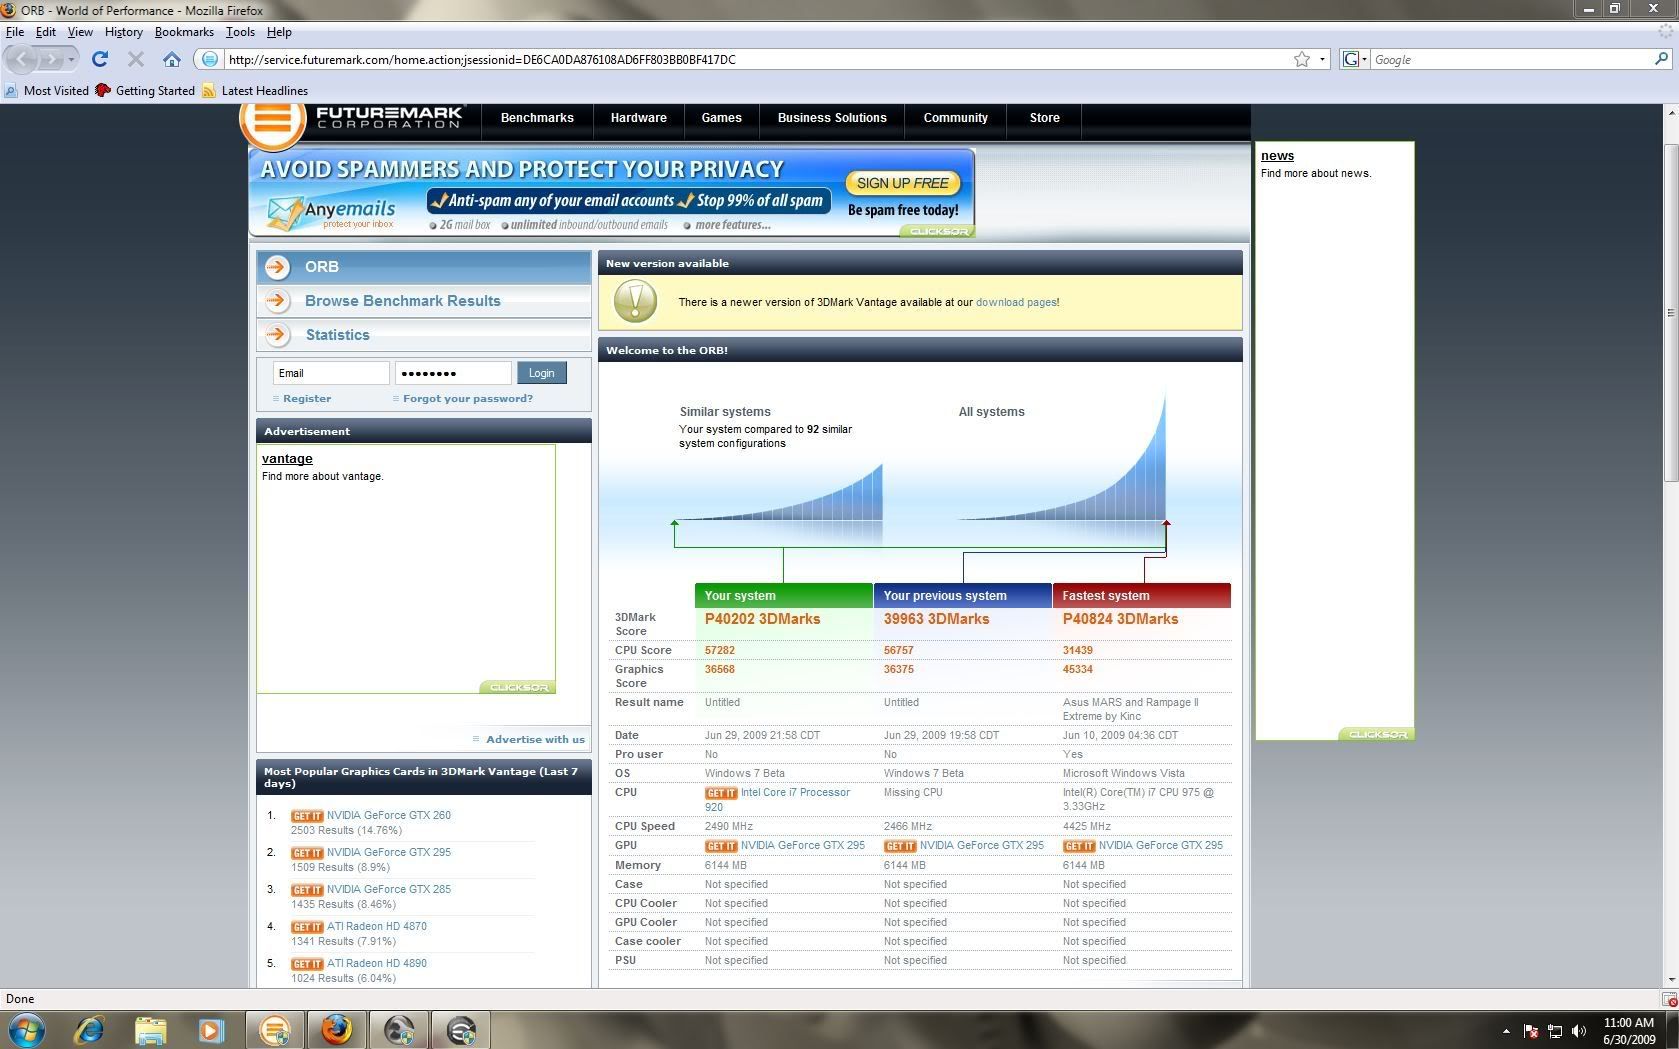Open the search engine selector dropdown
1679x1049 pixels.
(x=1354, y=59)
